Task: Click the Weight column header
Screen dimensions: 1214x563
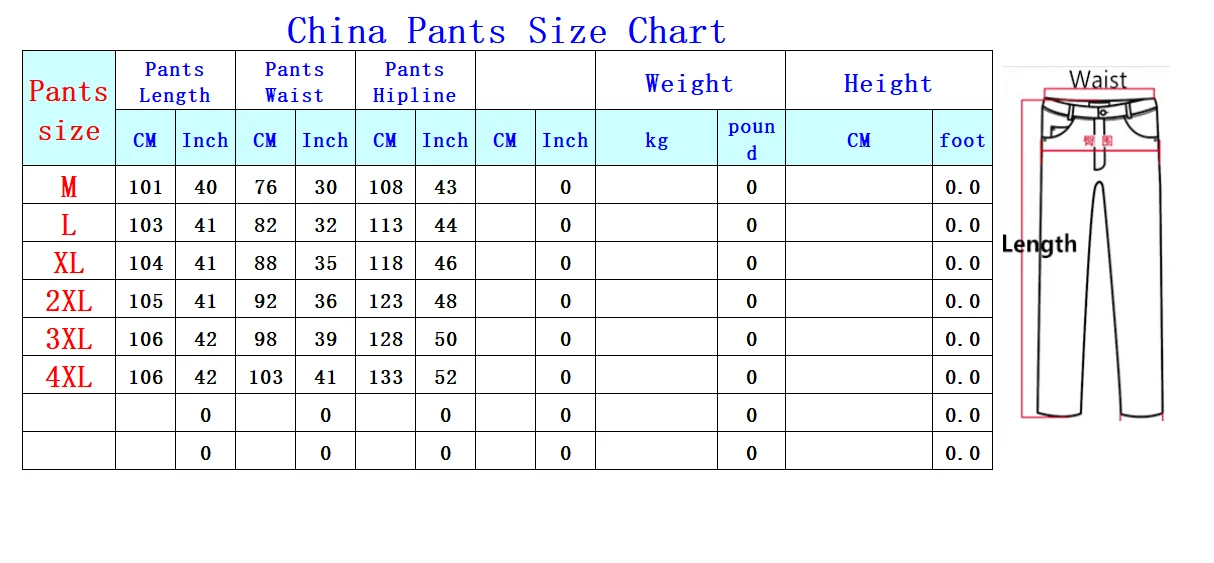Action: pos(690,81)
